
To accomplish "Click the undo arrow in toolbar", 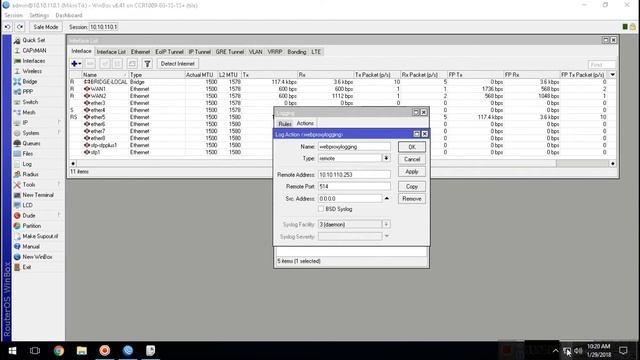I will (7, 27).
